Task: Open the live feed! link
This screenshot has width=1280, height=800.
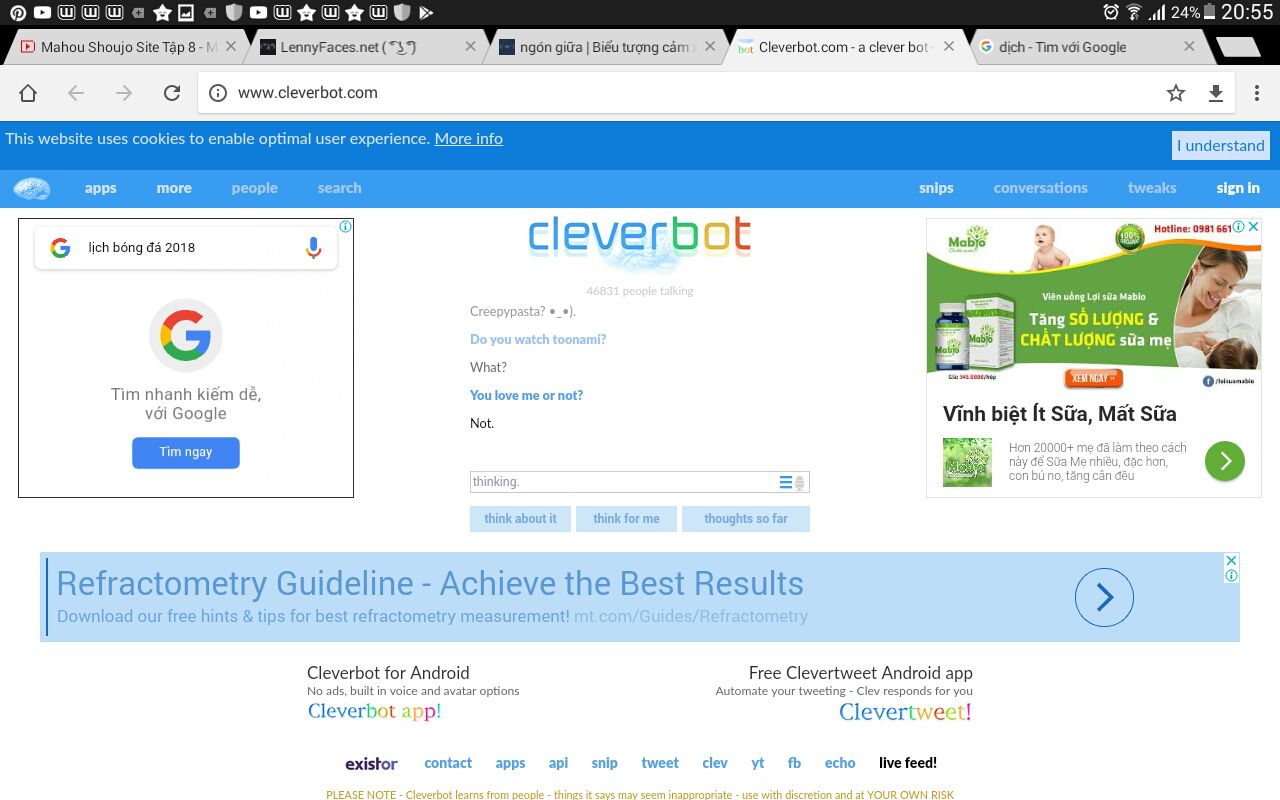Action: click(x=908, y=763)
